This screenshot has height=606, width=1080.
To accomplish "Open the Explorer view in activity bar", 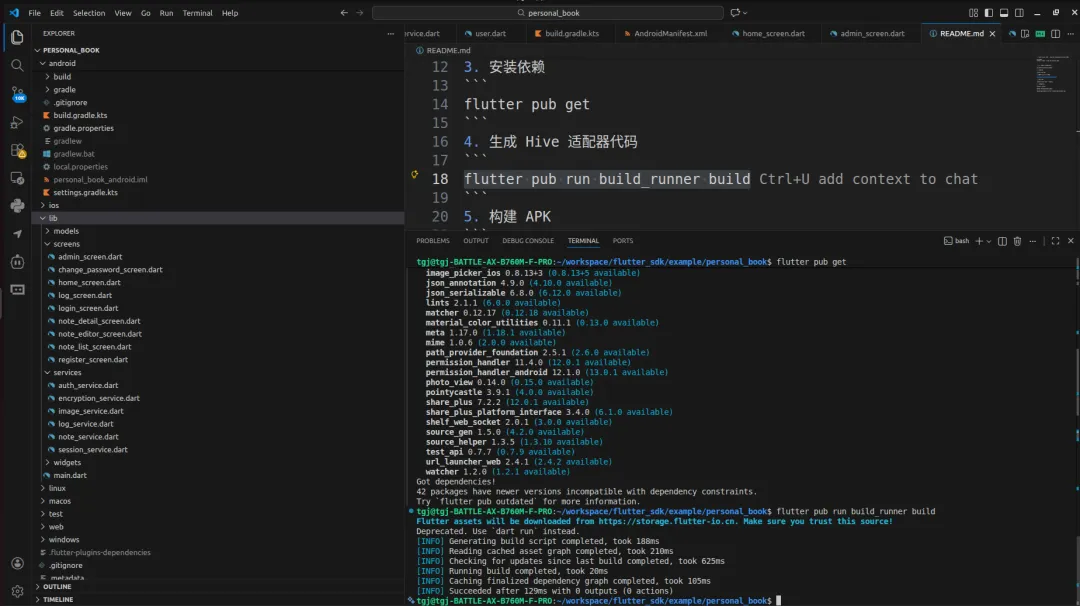I will click(x=17, y=37).
